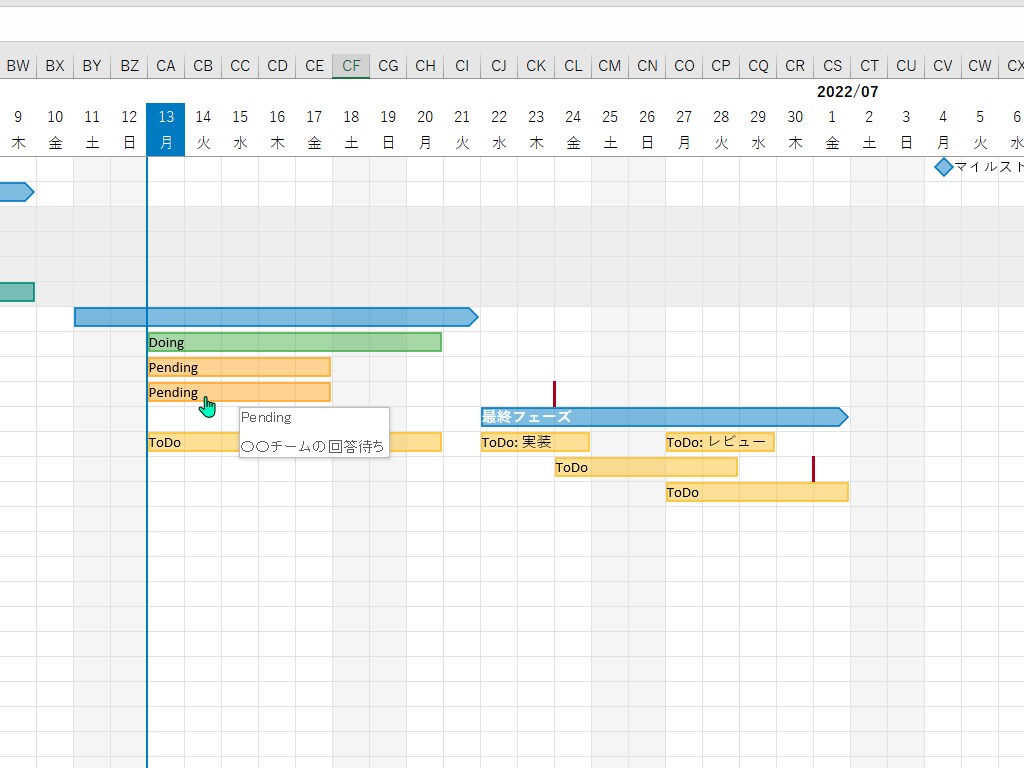Select column header BW
Screen dimensions: 1024x768
point(18,66)
